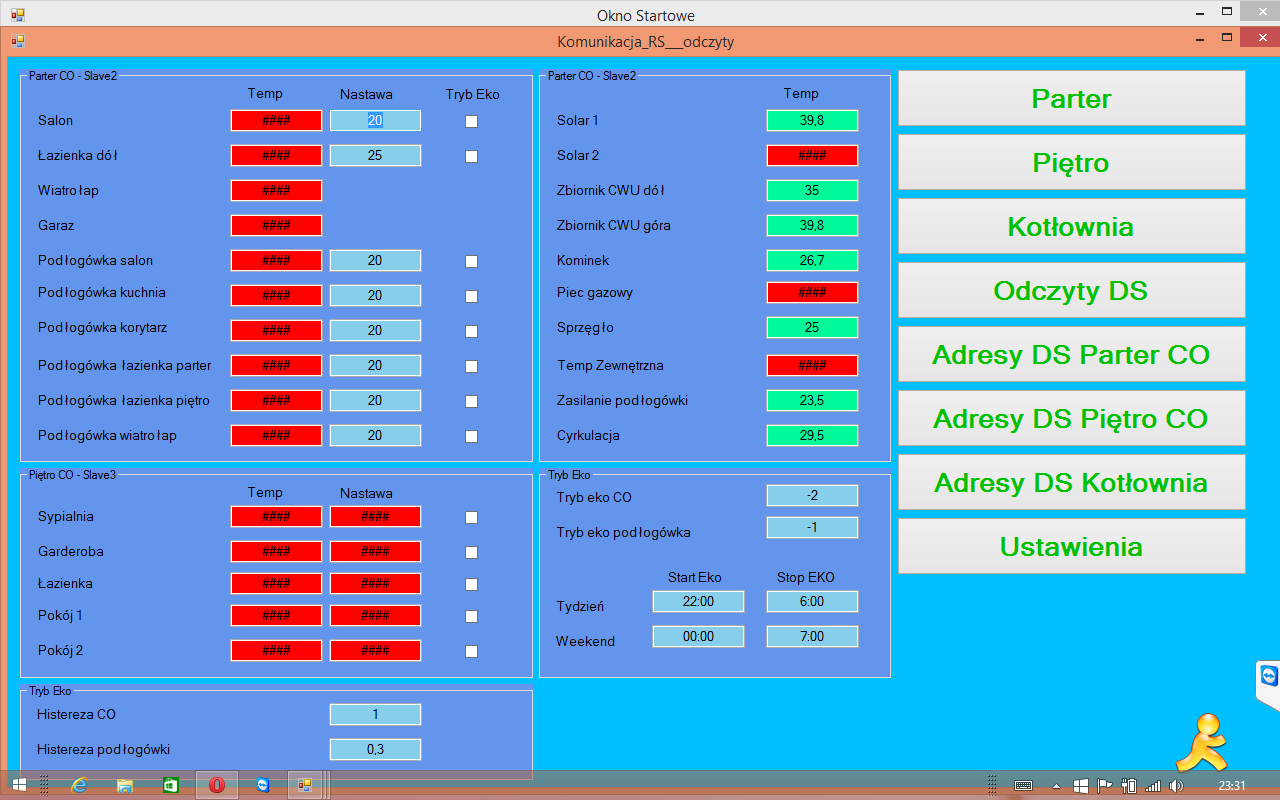Open Ustawienia settings button

click(x=1072, y=546)
